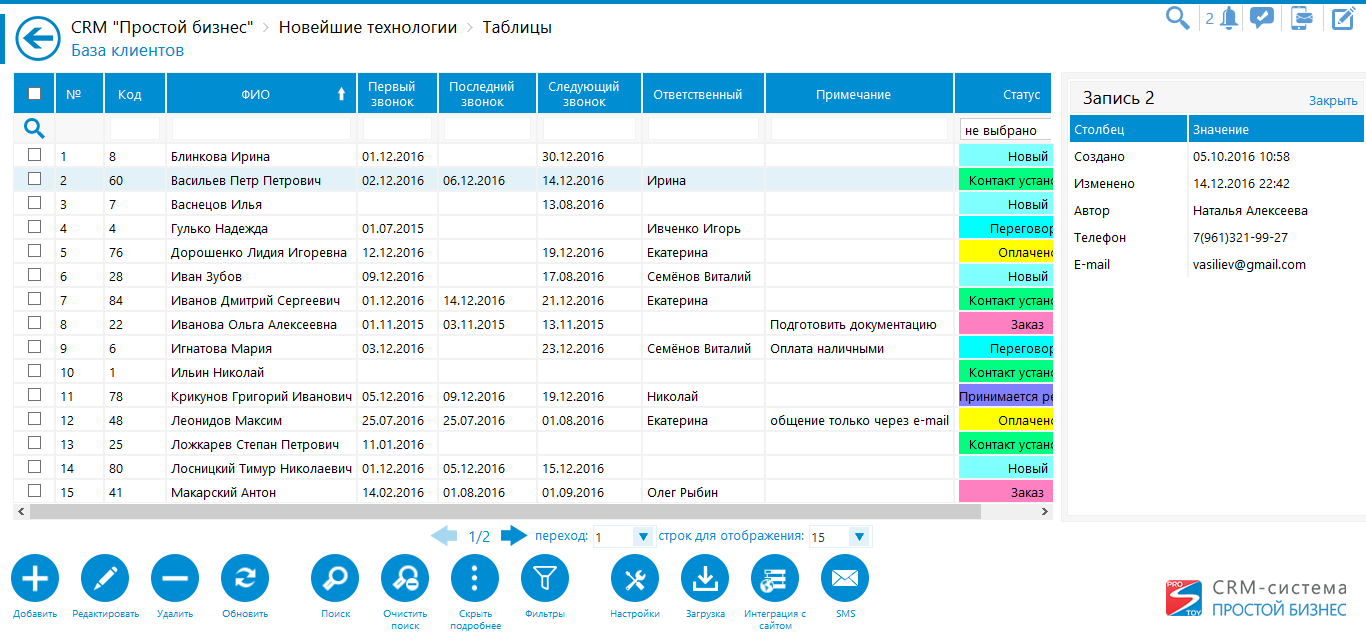
Task: Open the SMS envelope icon
Action: click(844, 578)
